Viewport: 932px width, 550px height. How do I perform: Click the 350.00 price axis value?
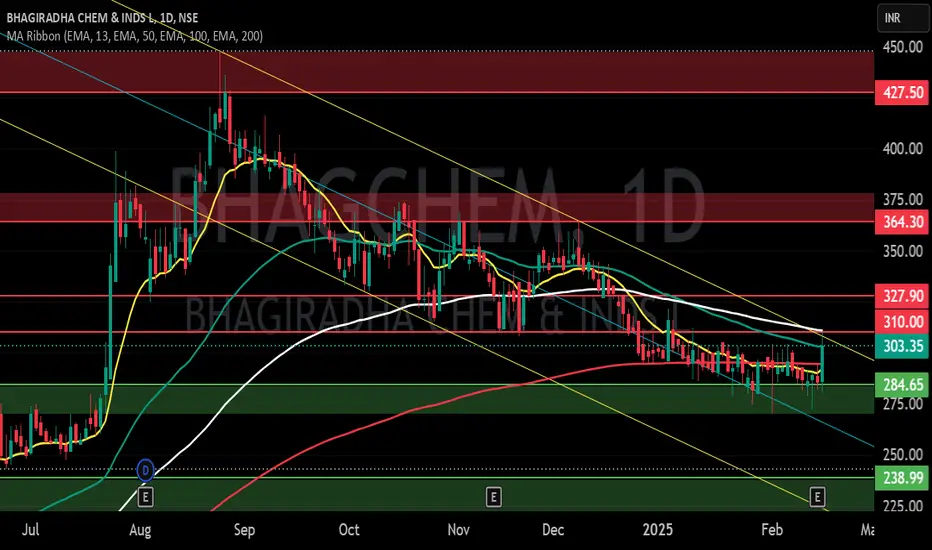click(x=902, y=251)
